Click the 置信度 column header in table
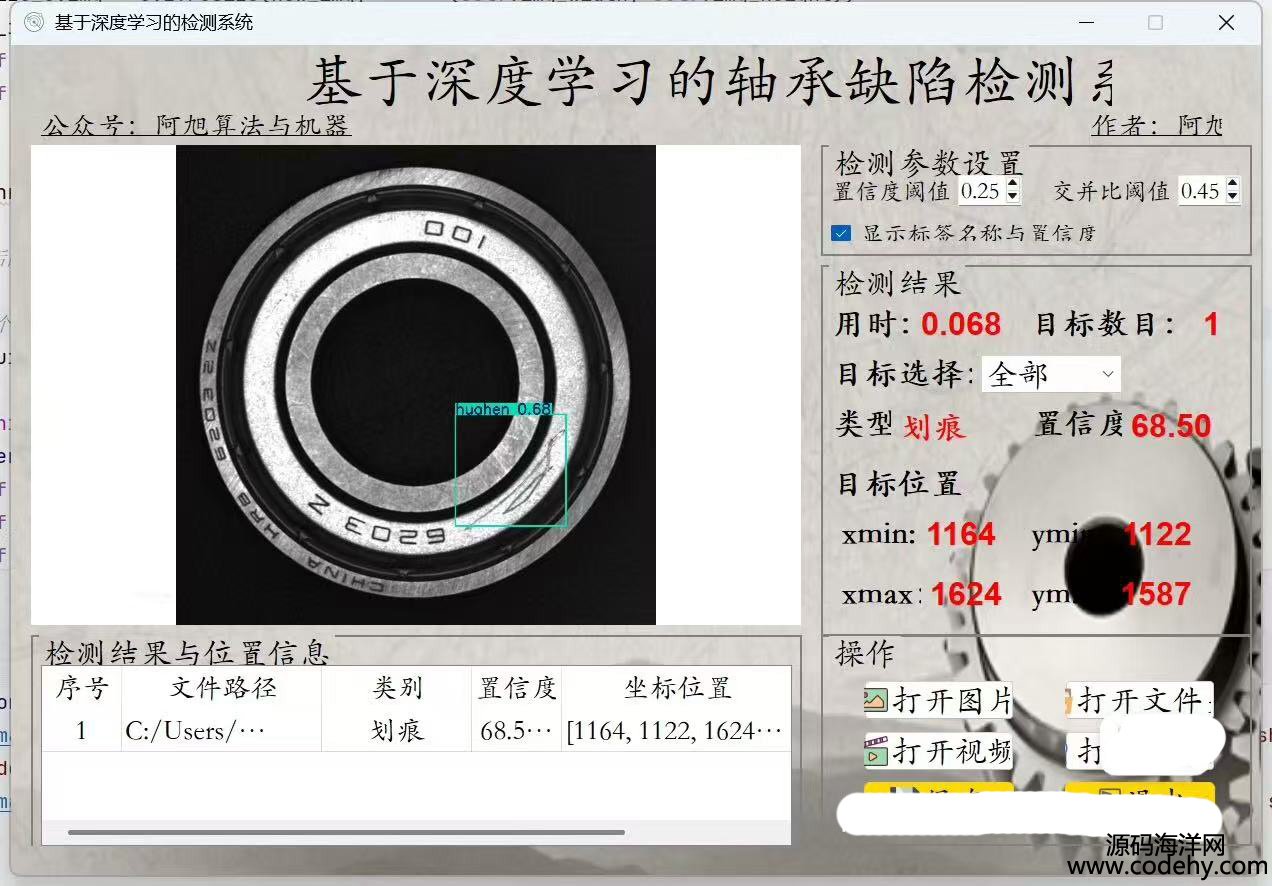The width and height of the screenshot is (1272, 886). click(x=516, y=687)
